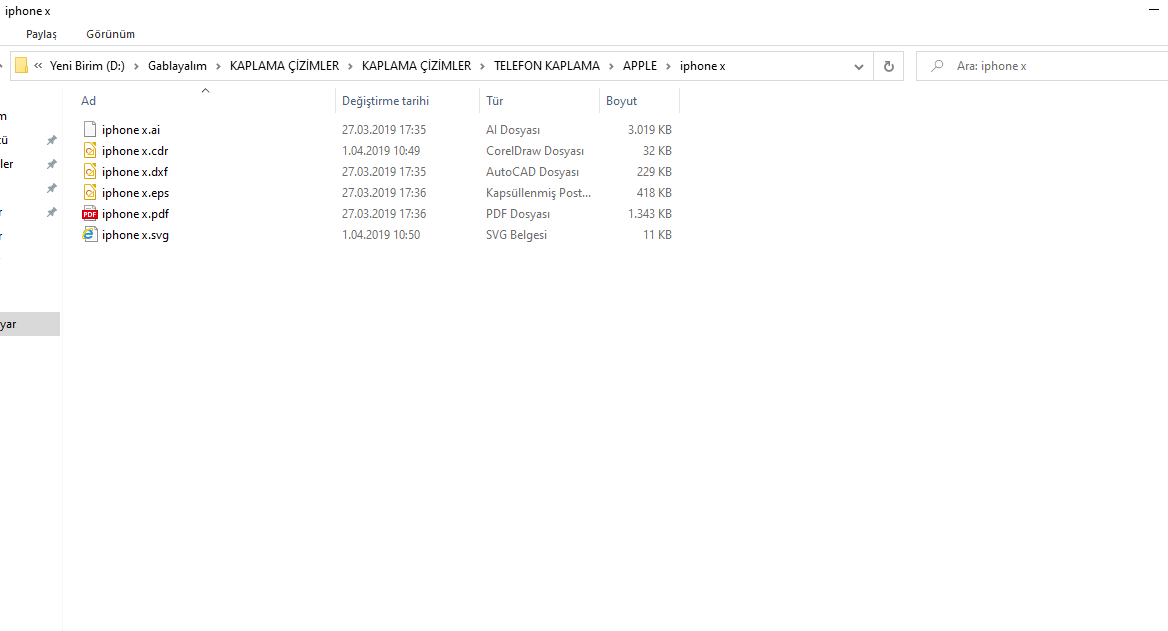Go to APPLE folder in breadcrumb
This screenshot has height=631, width=1168.
click(640, 66)
